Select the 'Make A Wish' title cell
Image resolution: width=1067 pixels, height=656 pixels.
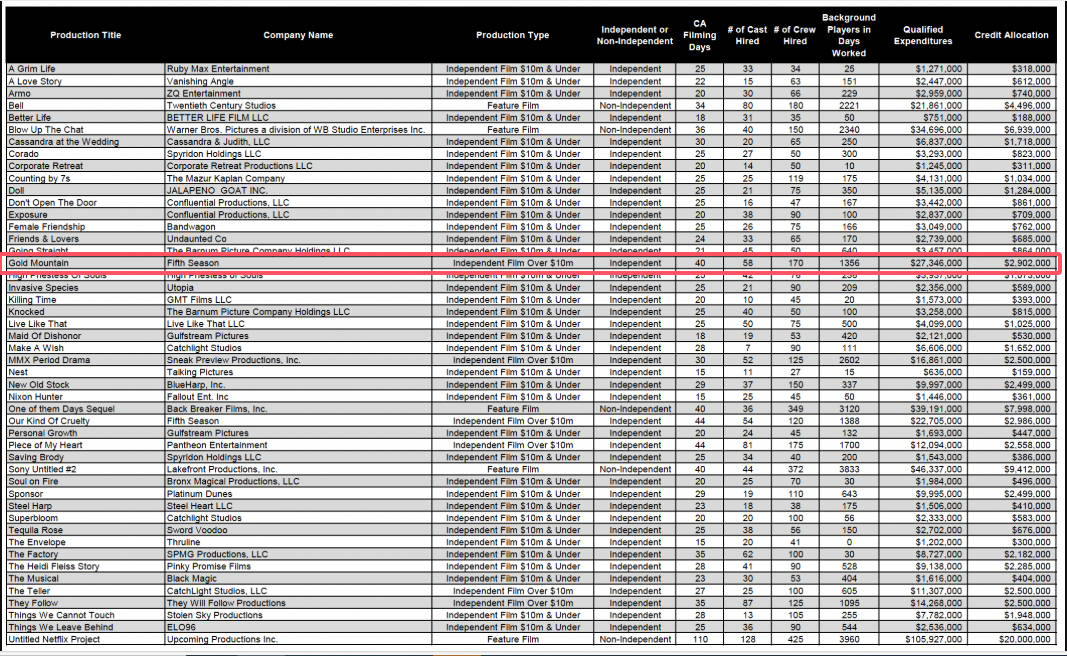[86, 348]
